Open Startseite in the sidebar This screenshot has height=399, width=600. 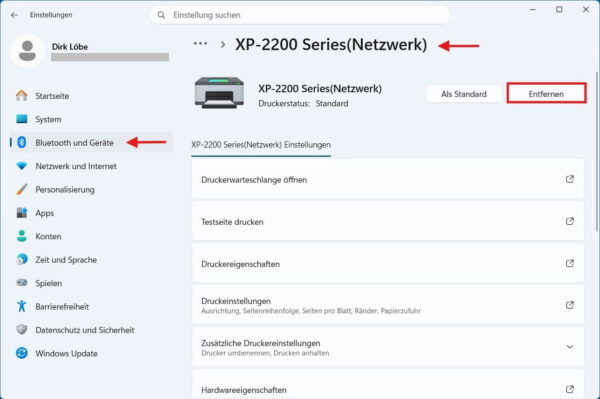point(91,96)
